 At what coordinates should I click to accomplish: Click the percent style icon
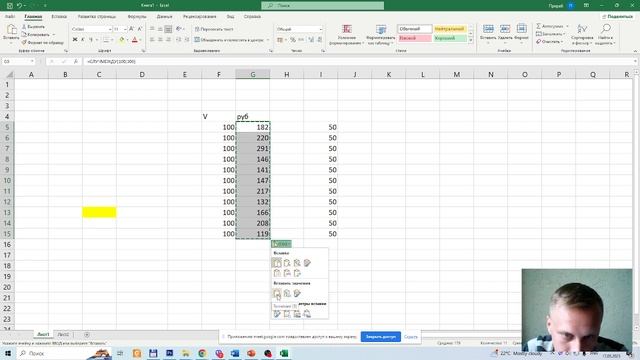click(x=293, y=40)
